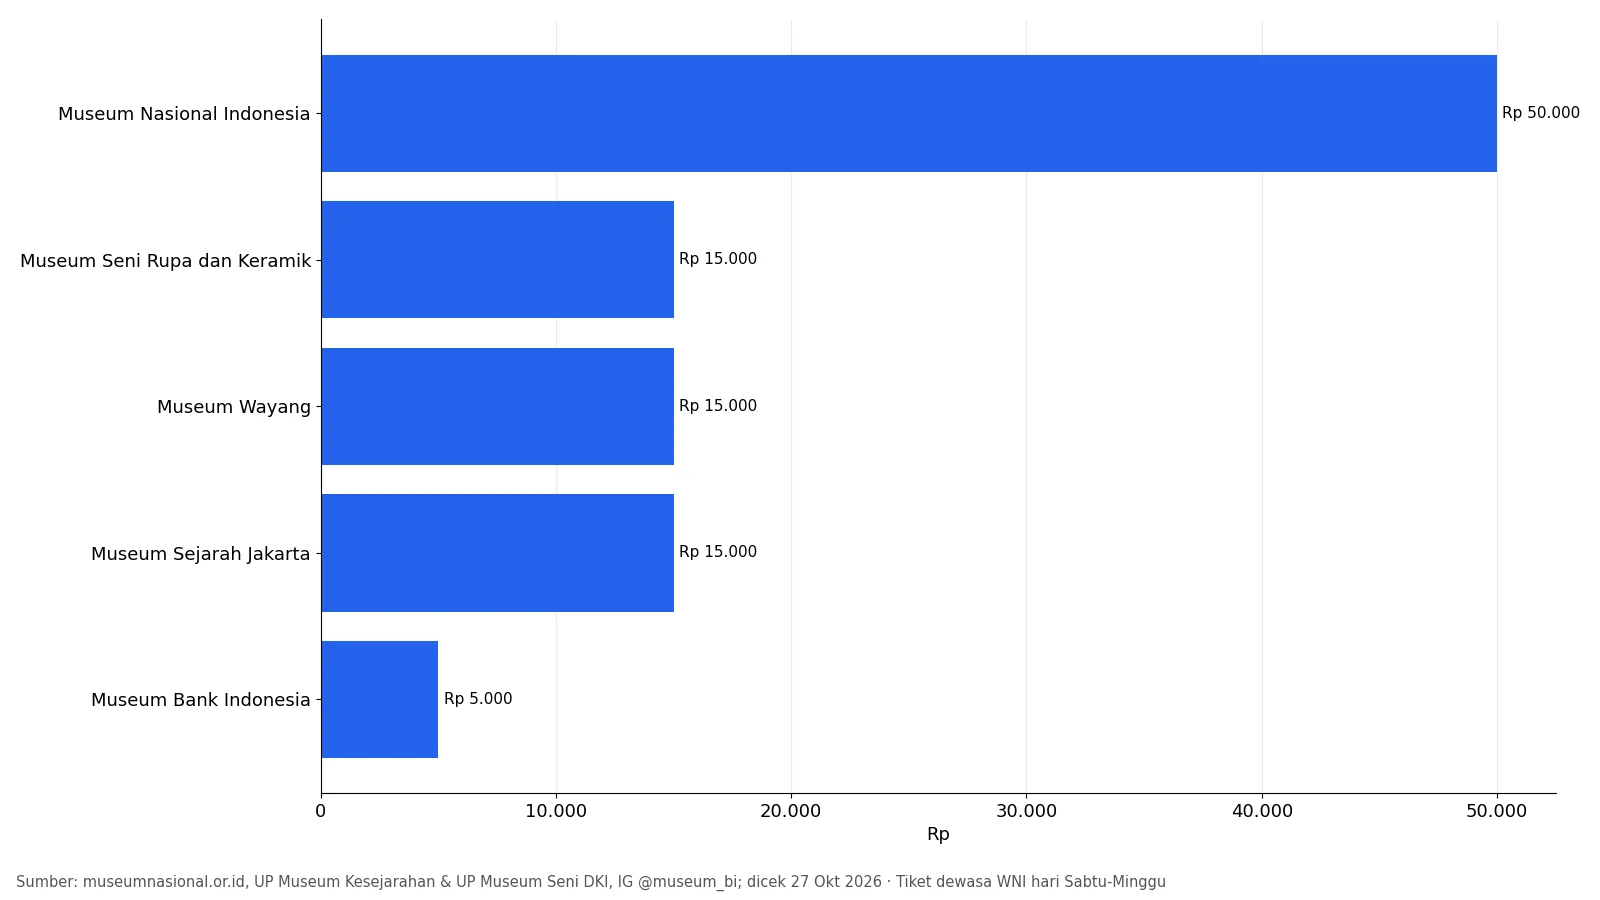Viewport: 1600px width, 900px height.
Task: Click the Museum Bank Indonesia bar
Action: point(379,699)
